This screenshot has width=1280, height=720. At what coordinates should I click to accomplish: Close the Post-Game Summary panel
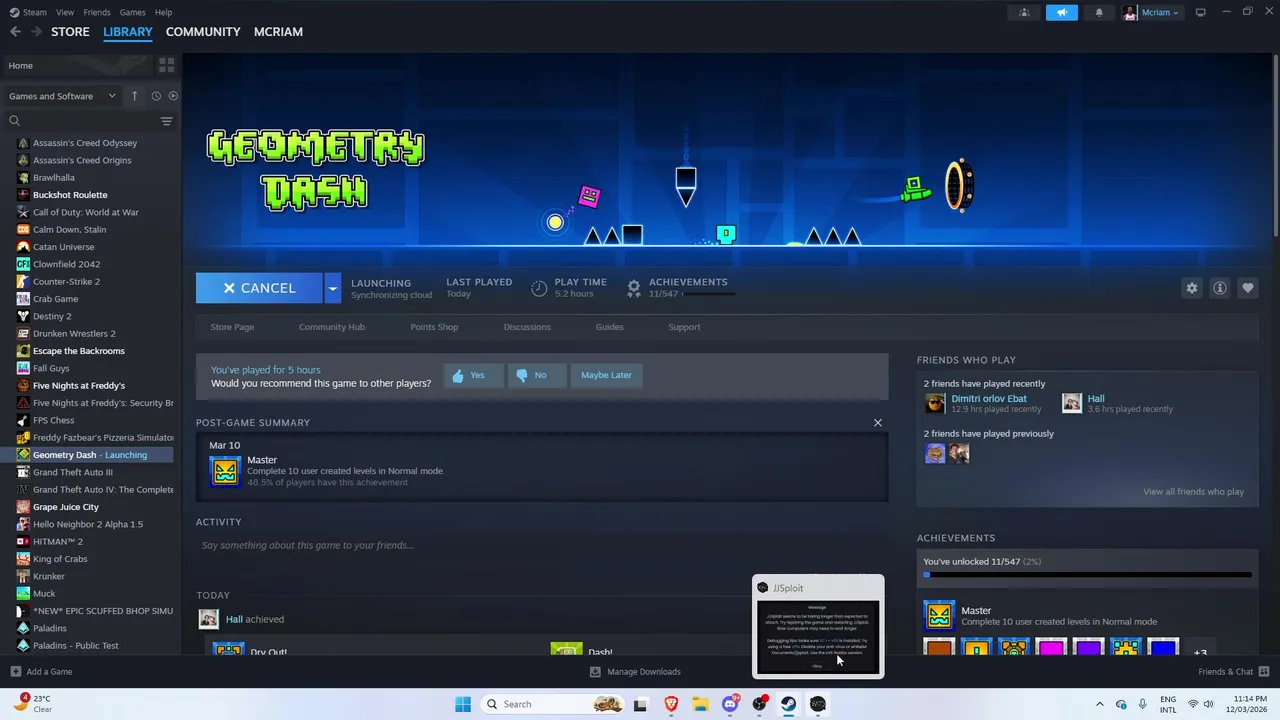[878, 423]
